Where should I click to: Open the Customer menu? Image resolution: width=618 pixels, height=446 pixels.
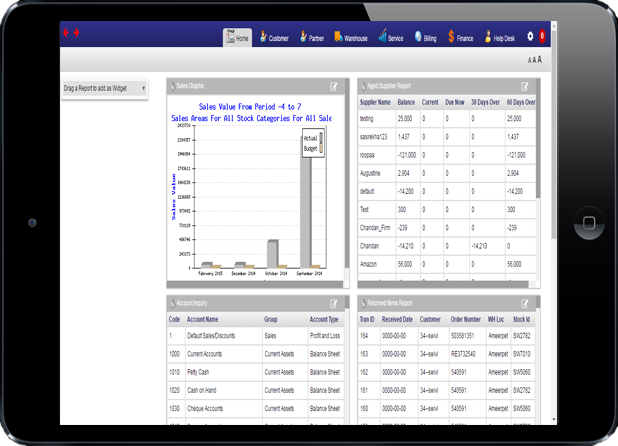click(x=274, y=38)
